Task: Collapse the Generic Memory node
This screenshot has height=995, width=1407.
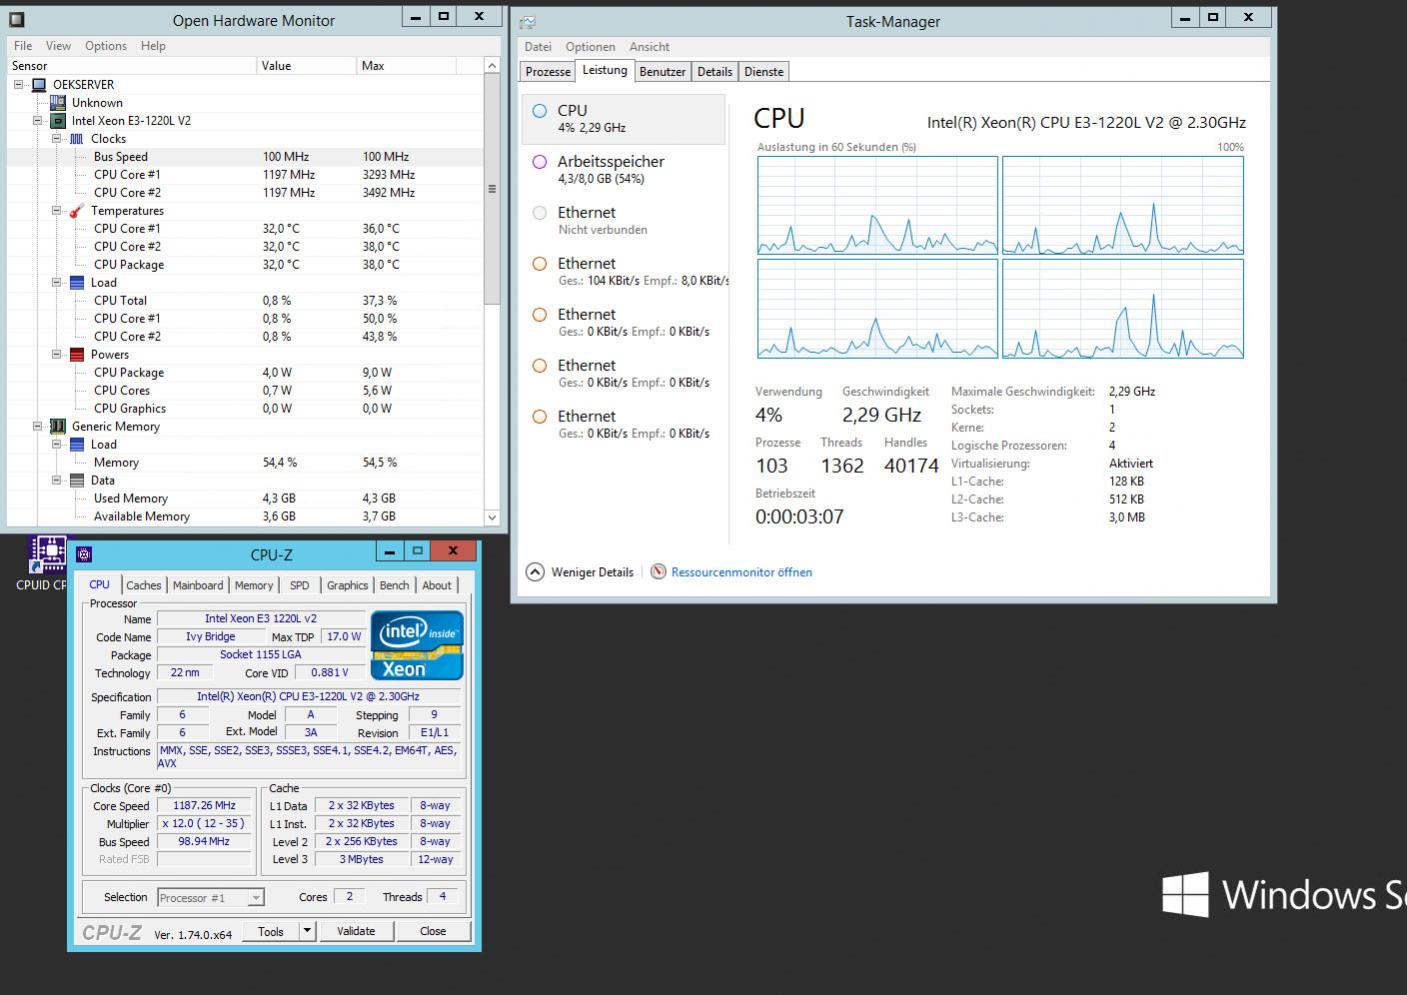Action: click(x=38, y=427)
